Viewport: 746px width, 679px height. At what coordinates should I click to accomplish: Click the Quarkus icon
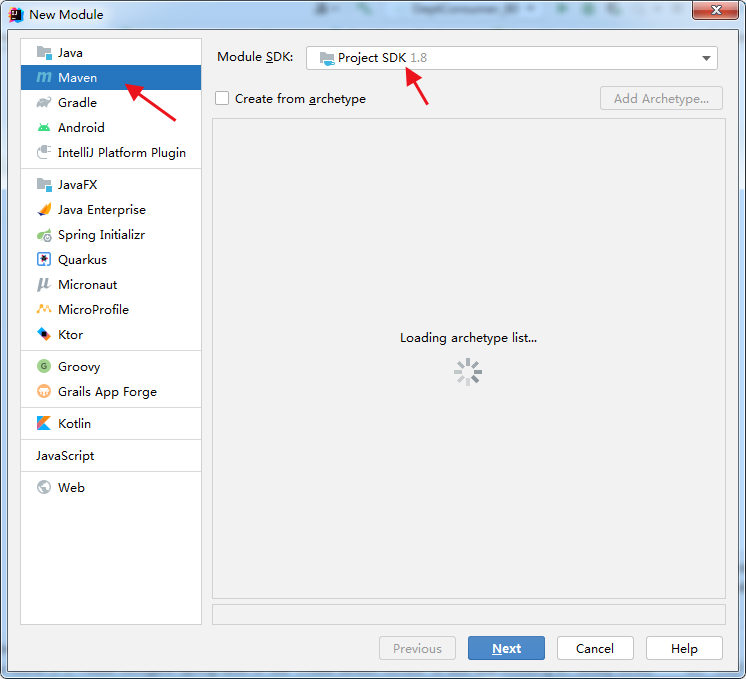pos(44,259)
